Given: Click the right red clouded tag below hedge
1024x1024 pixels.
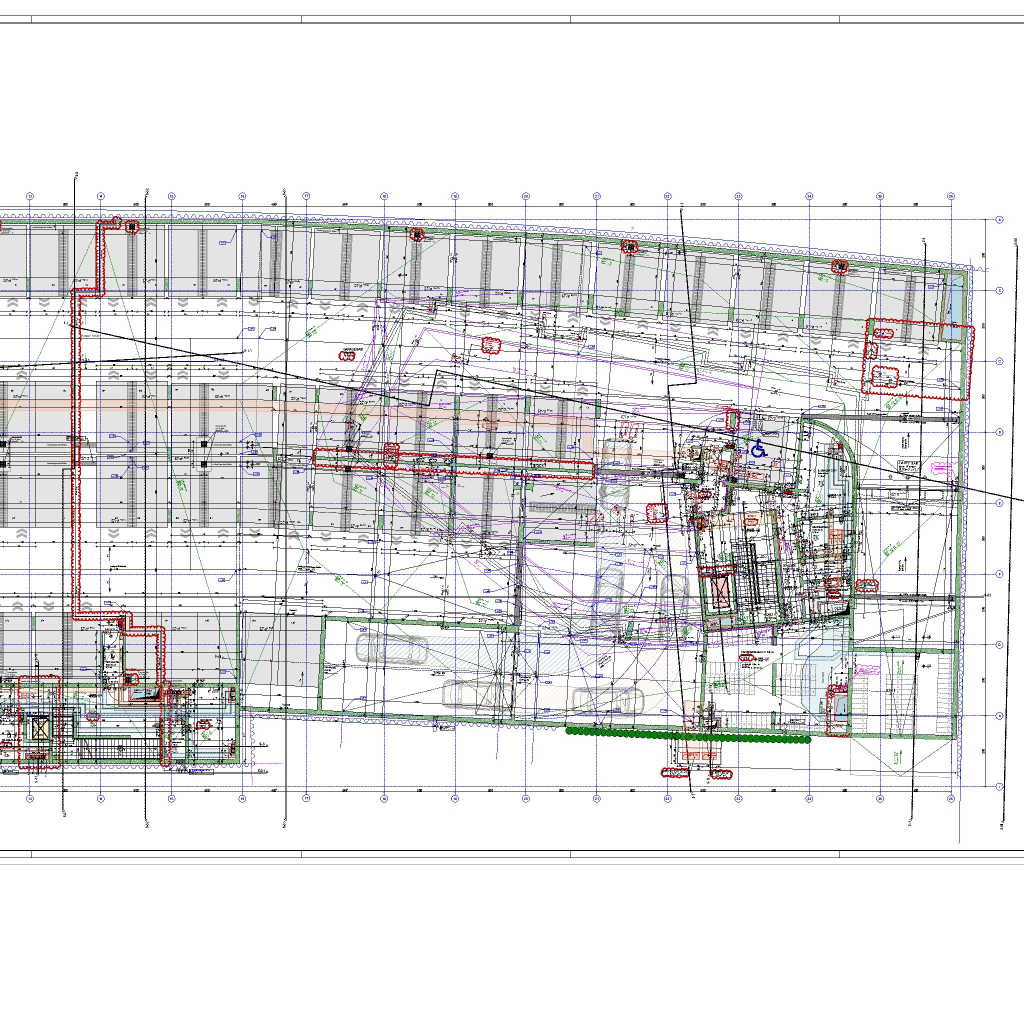Looking at the screenshot, I should click(x=720, y=774).
